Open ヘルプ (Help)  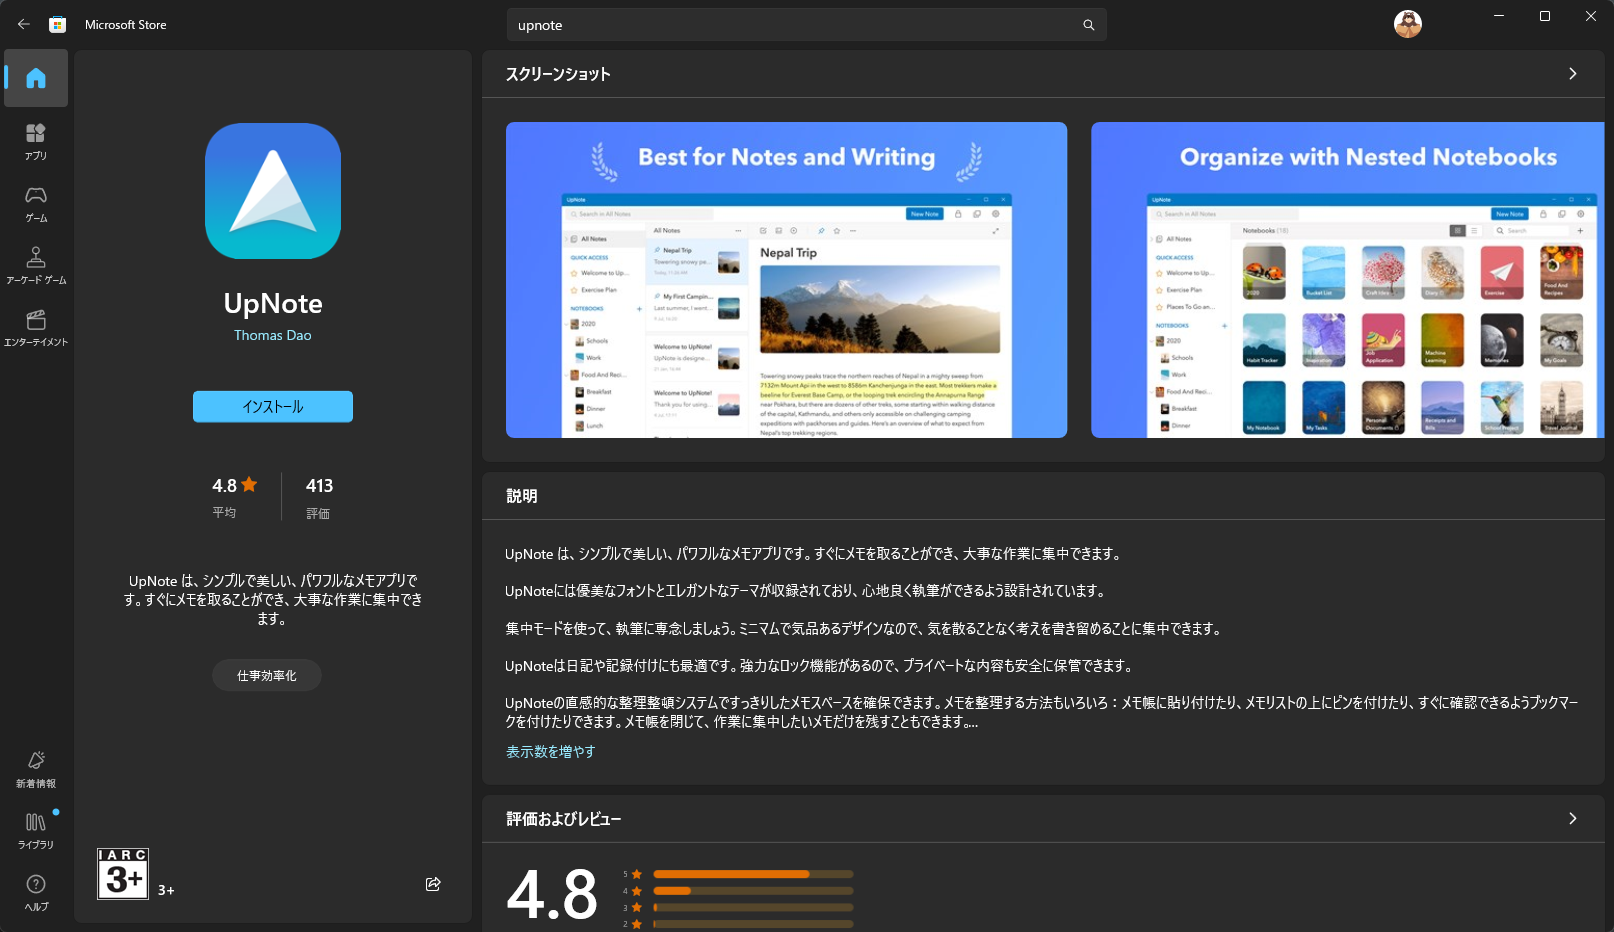click(x=36, y=892)
